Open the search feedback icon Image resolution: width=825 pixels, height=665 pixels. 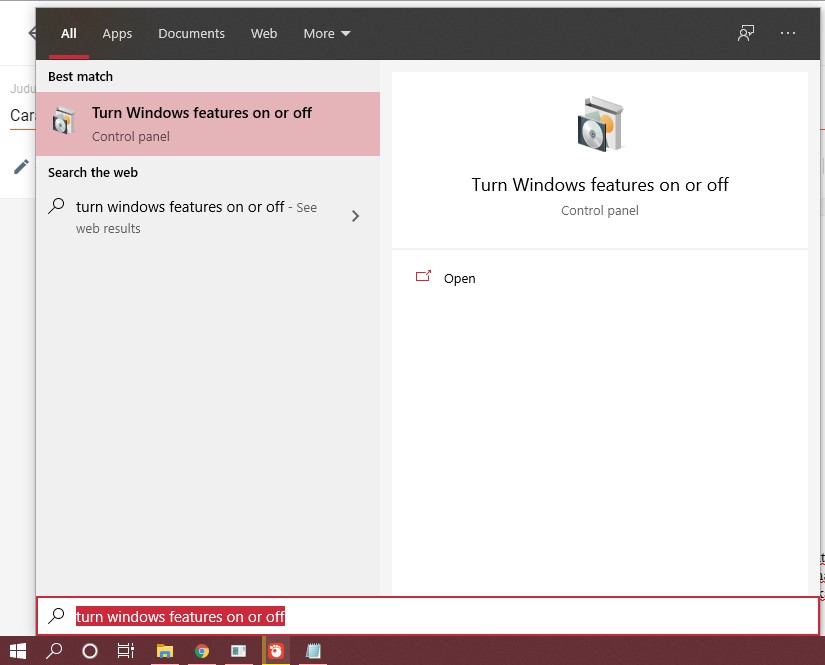coord(746,33)
